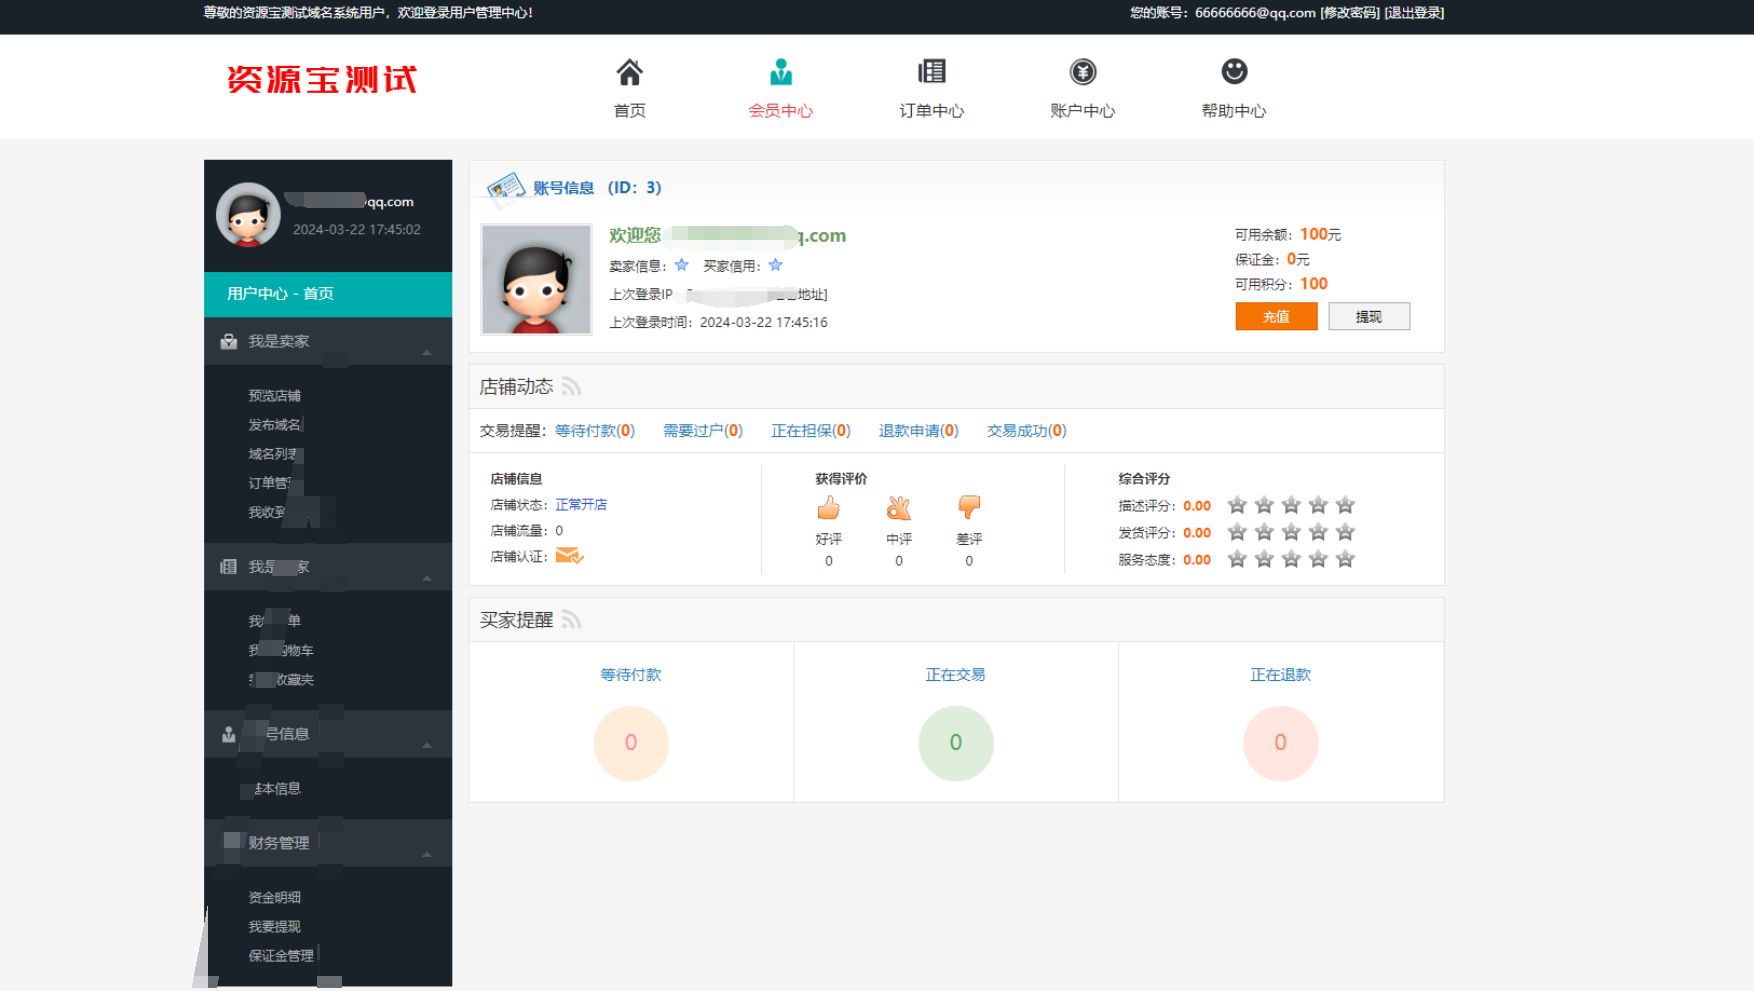Click the briefcase icon beside 我是卖家
Viewport: 1754px width, 991px height.
coord(227,340)
